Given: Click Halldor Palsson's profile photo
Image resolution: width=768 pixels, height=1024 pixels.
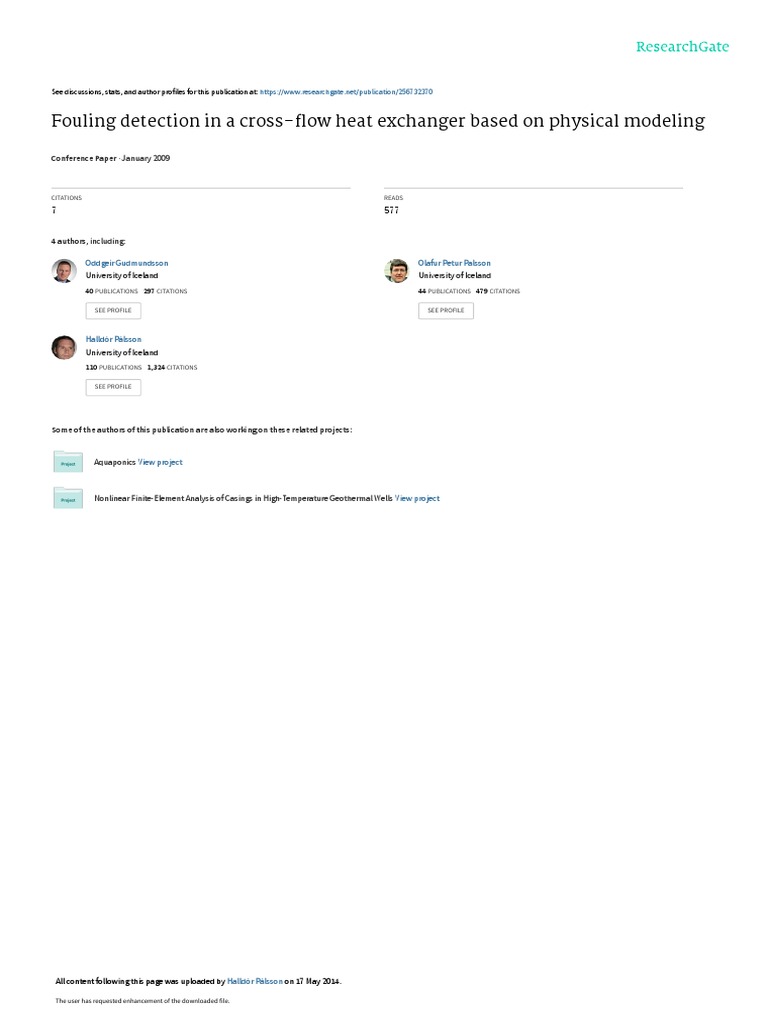Looking at the screenshot, I should tap(64, 347).
